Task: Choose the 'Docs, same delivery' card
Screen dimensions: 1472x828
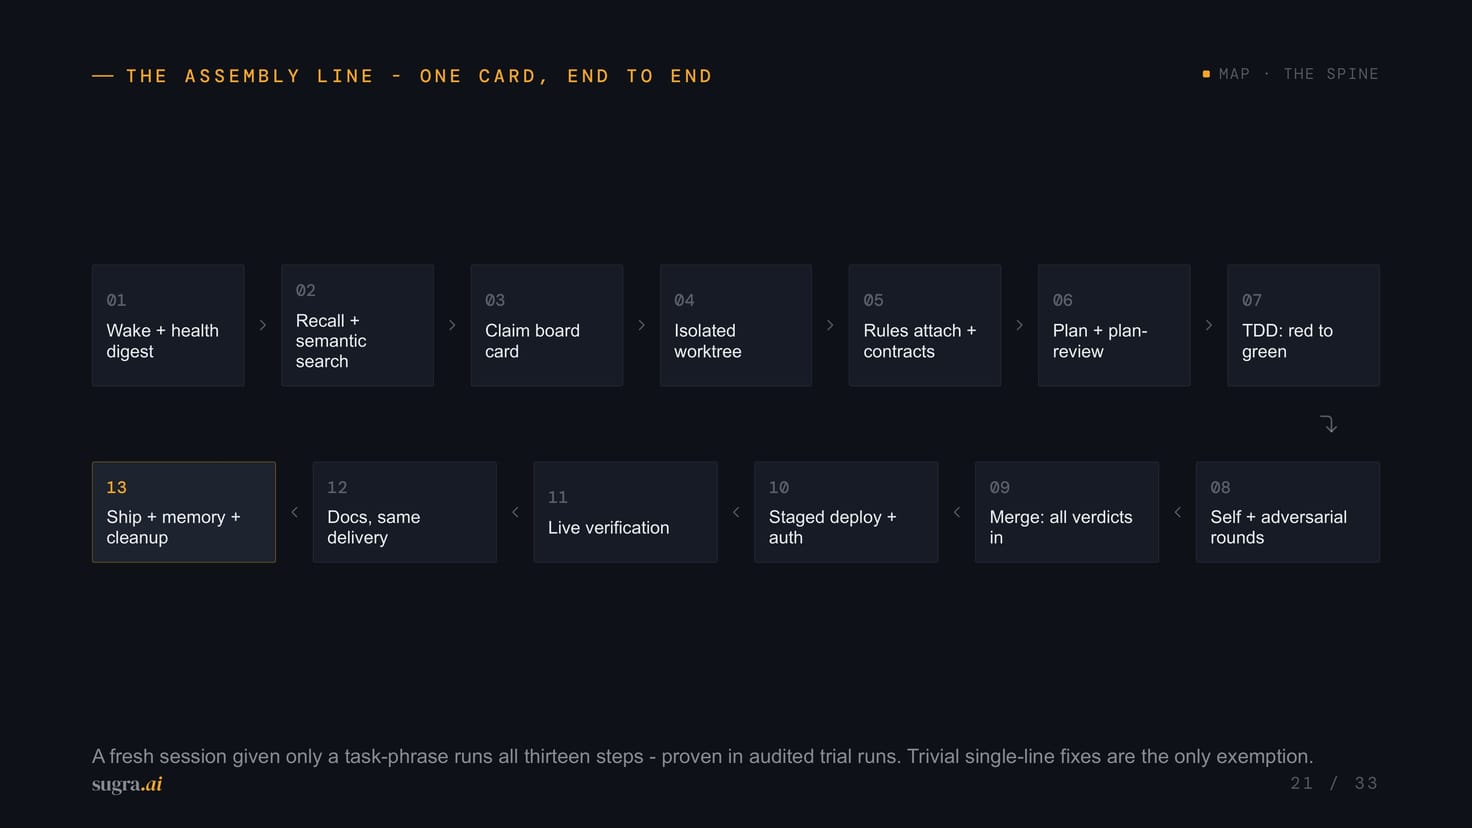Action: pos(404,512)
